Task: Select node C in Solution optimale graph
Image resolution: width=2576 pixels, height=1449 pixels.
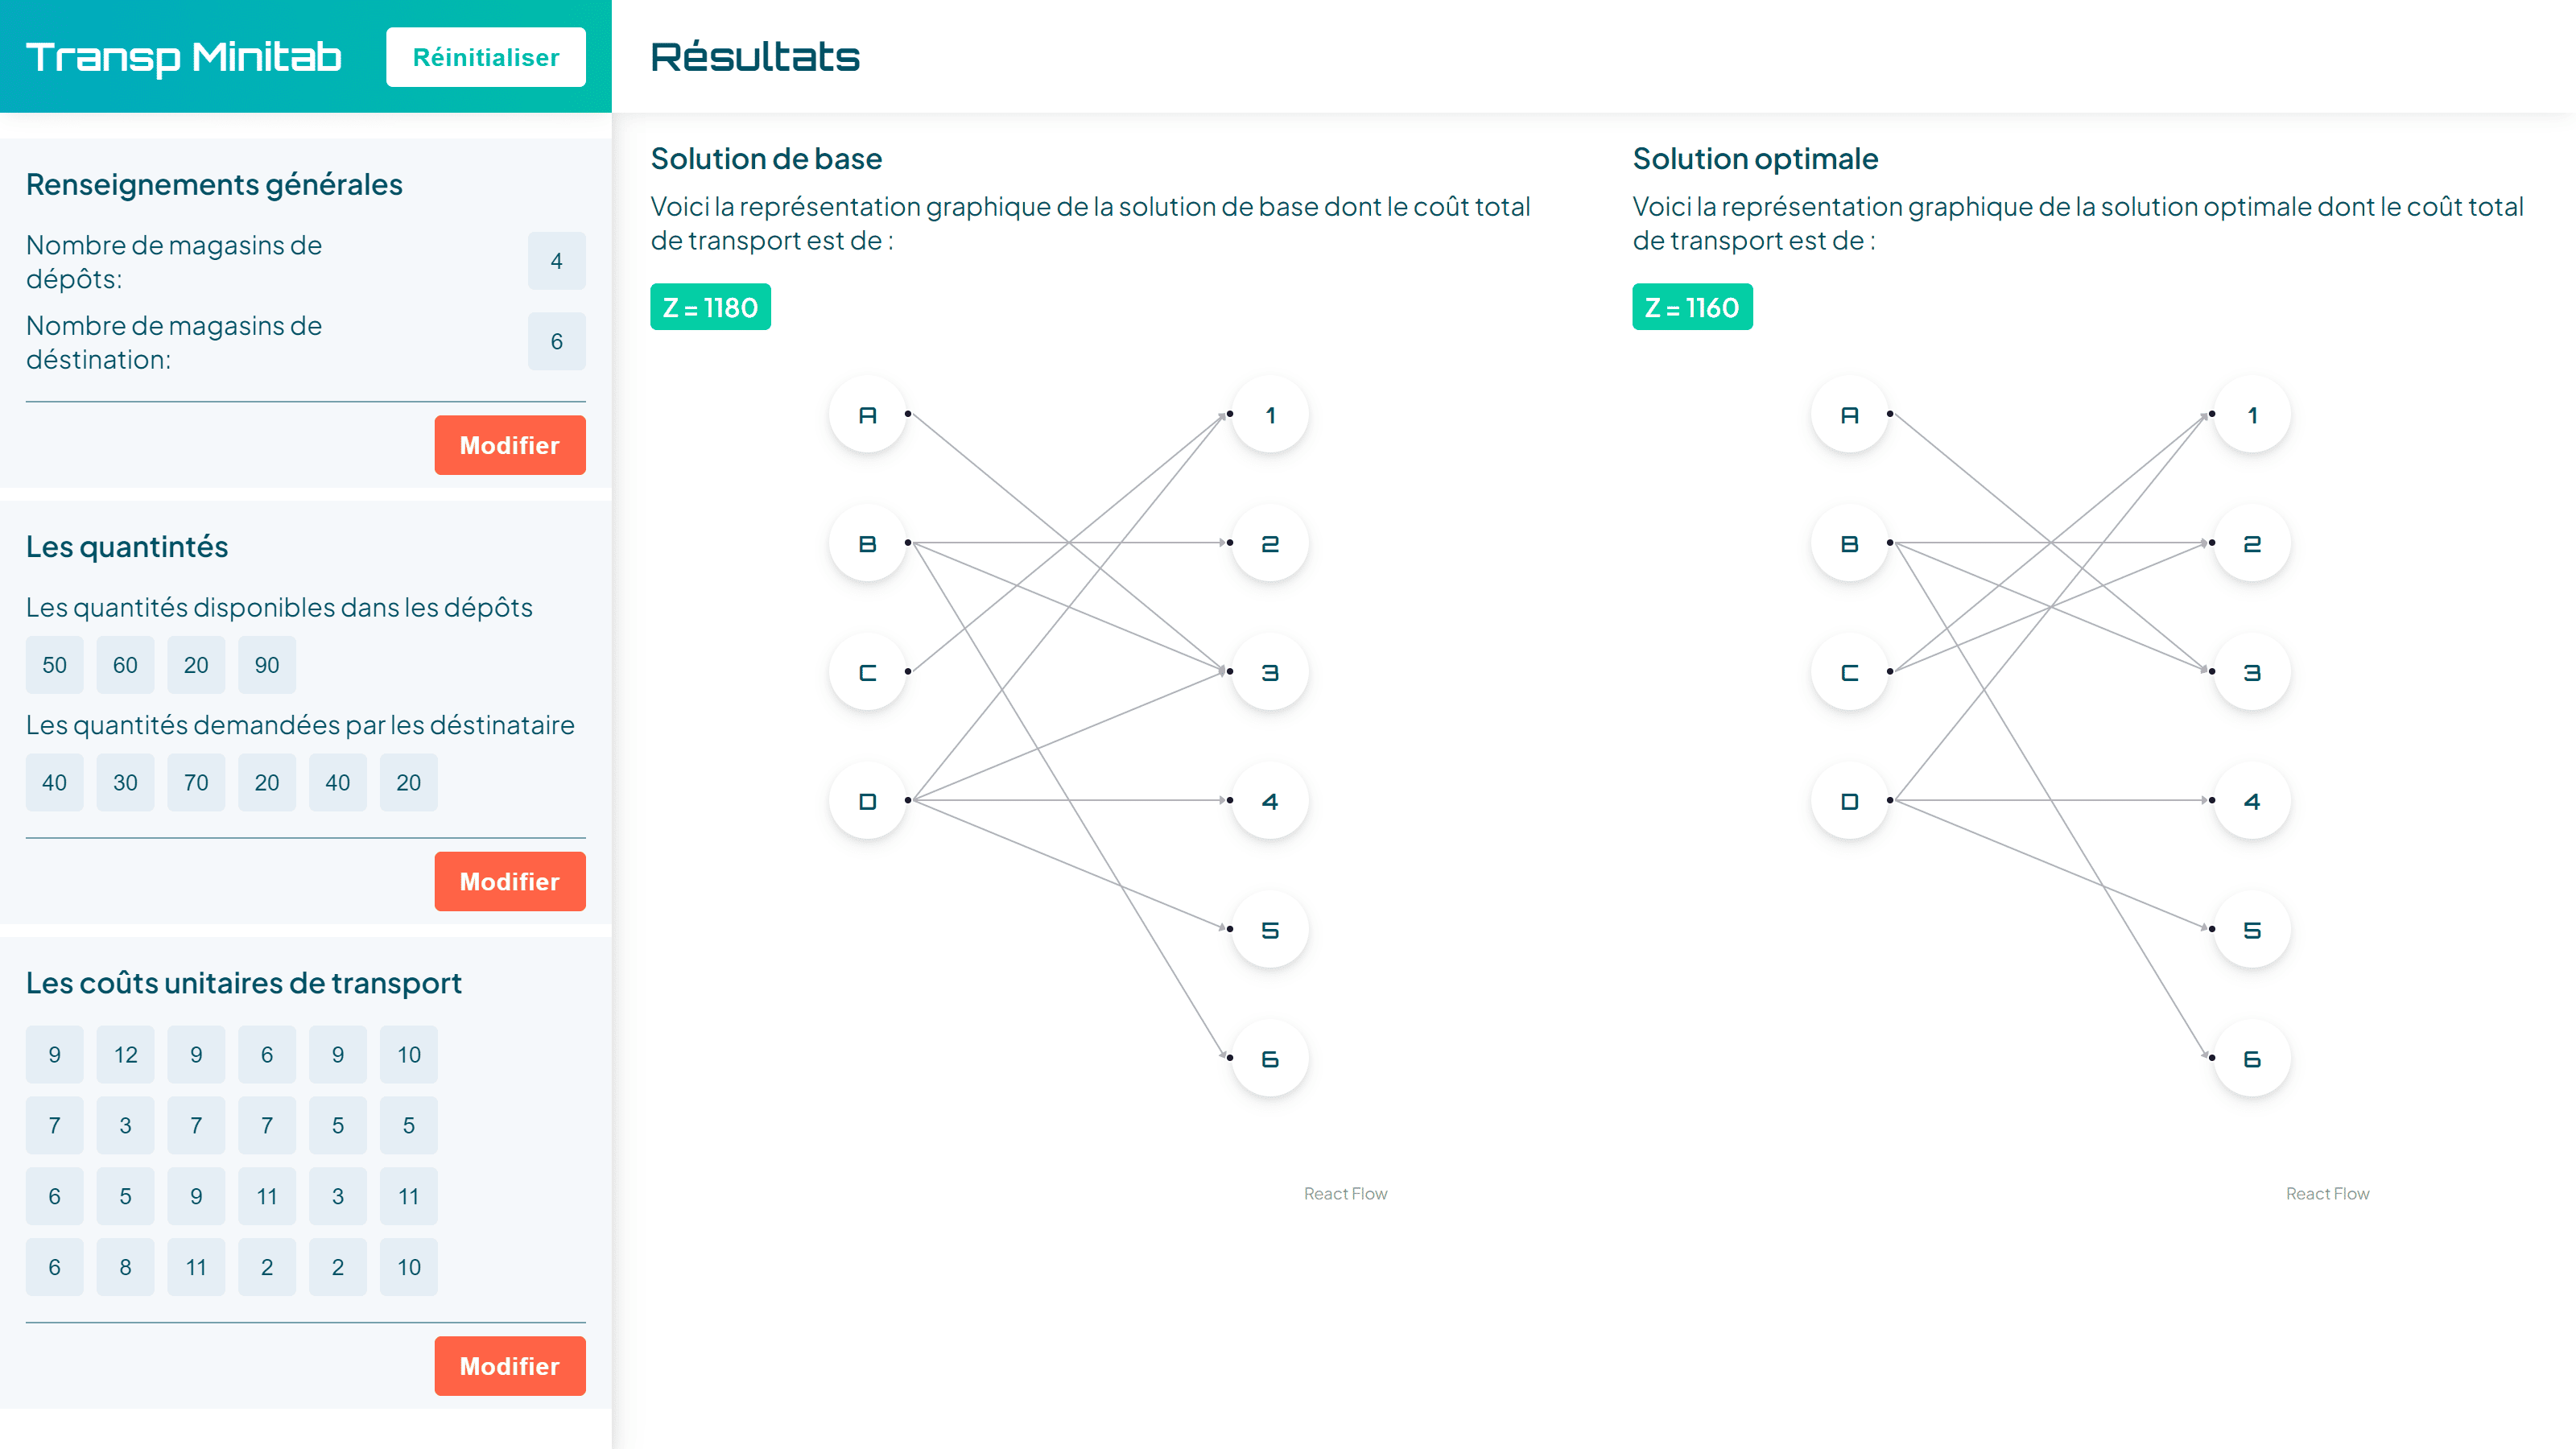Action: click(x=1849, y=672)
